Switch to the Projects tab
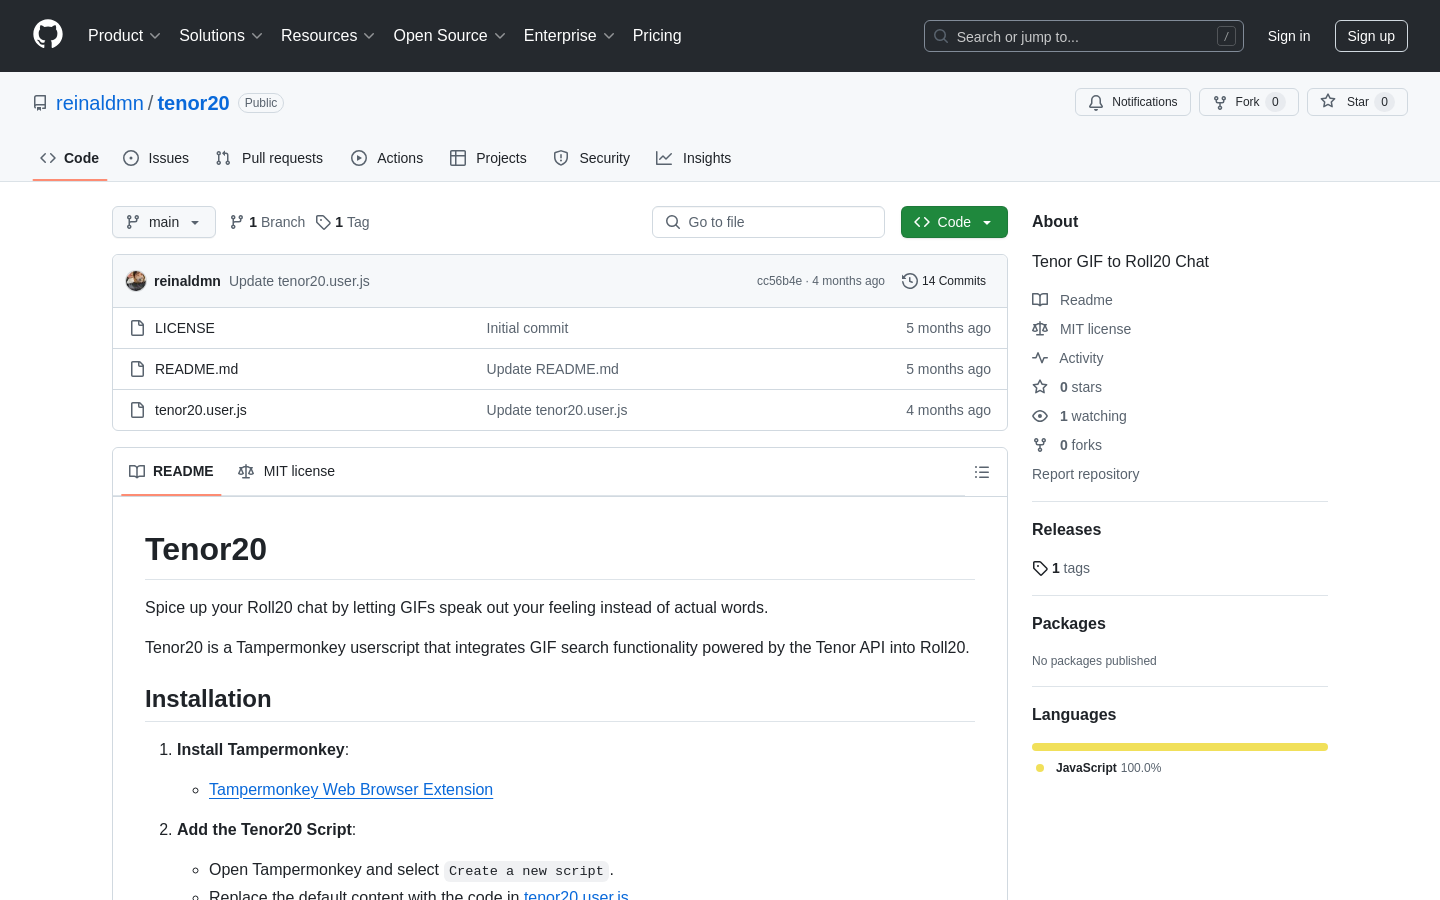The image size is (1440, 900). pyautogui.click(x=488, y=158)
